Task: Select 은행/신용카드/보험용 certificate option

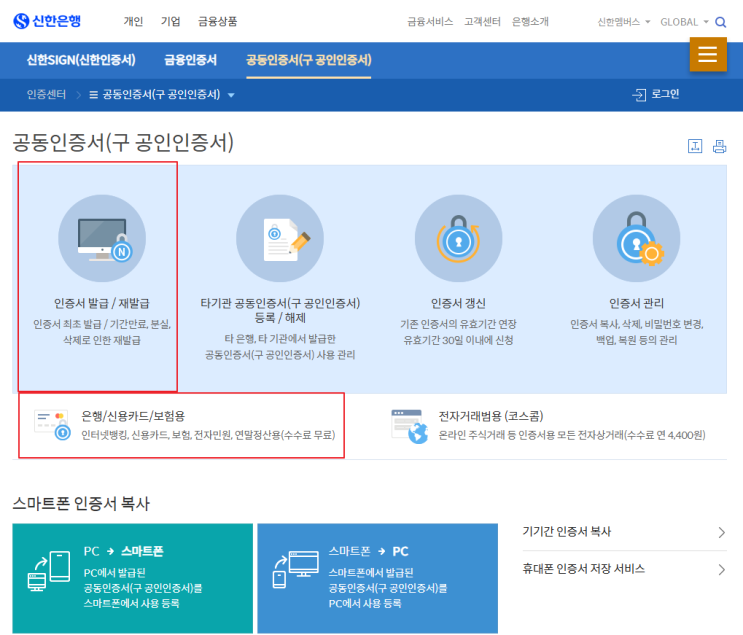Action: [x=181, y=425]
